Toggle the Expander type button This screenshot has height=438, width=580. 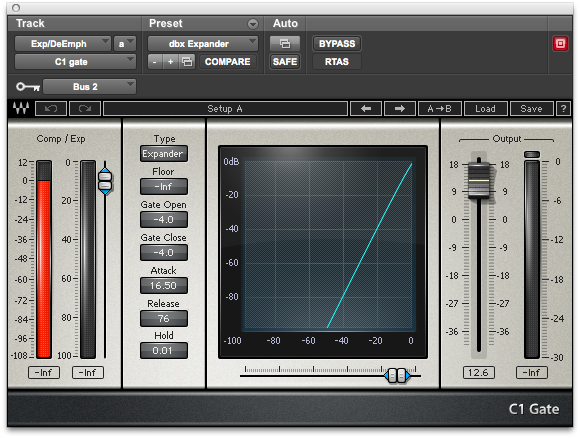coord(163,154)
